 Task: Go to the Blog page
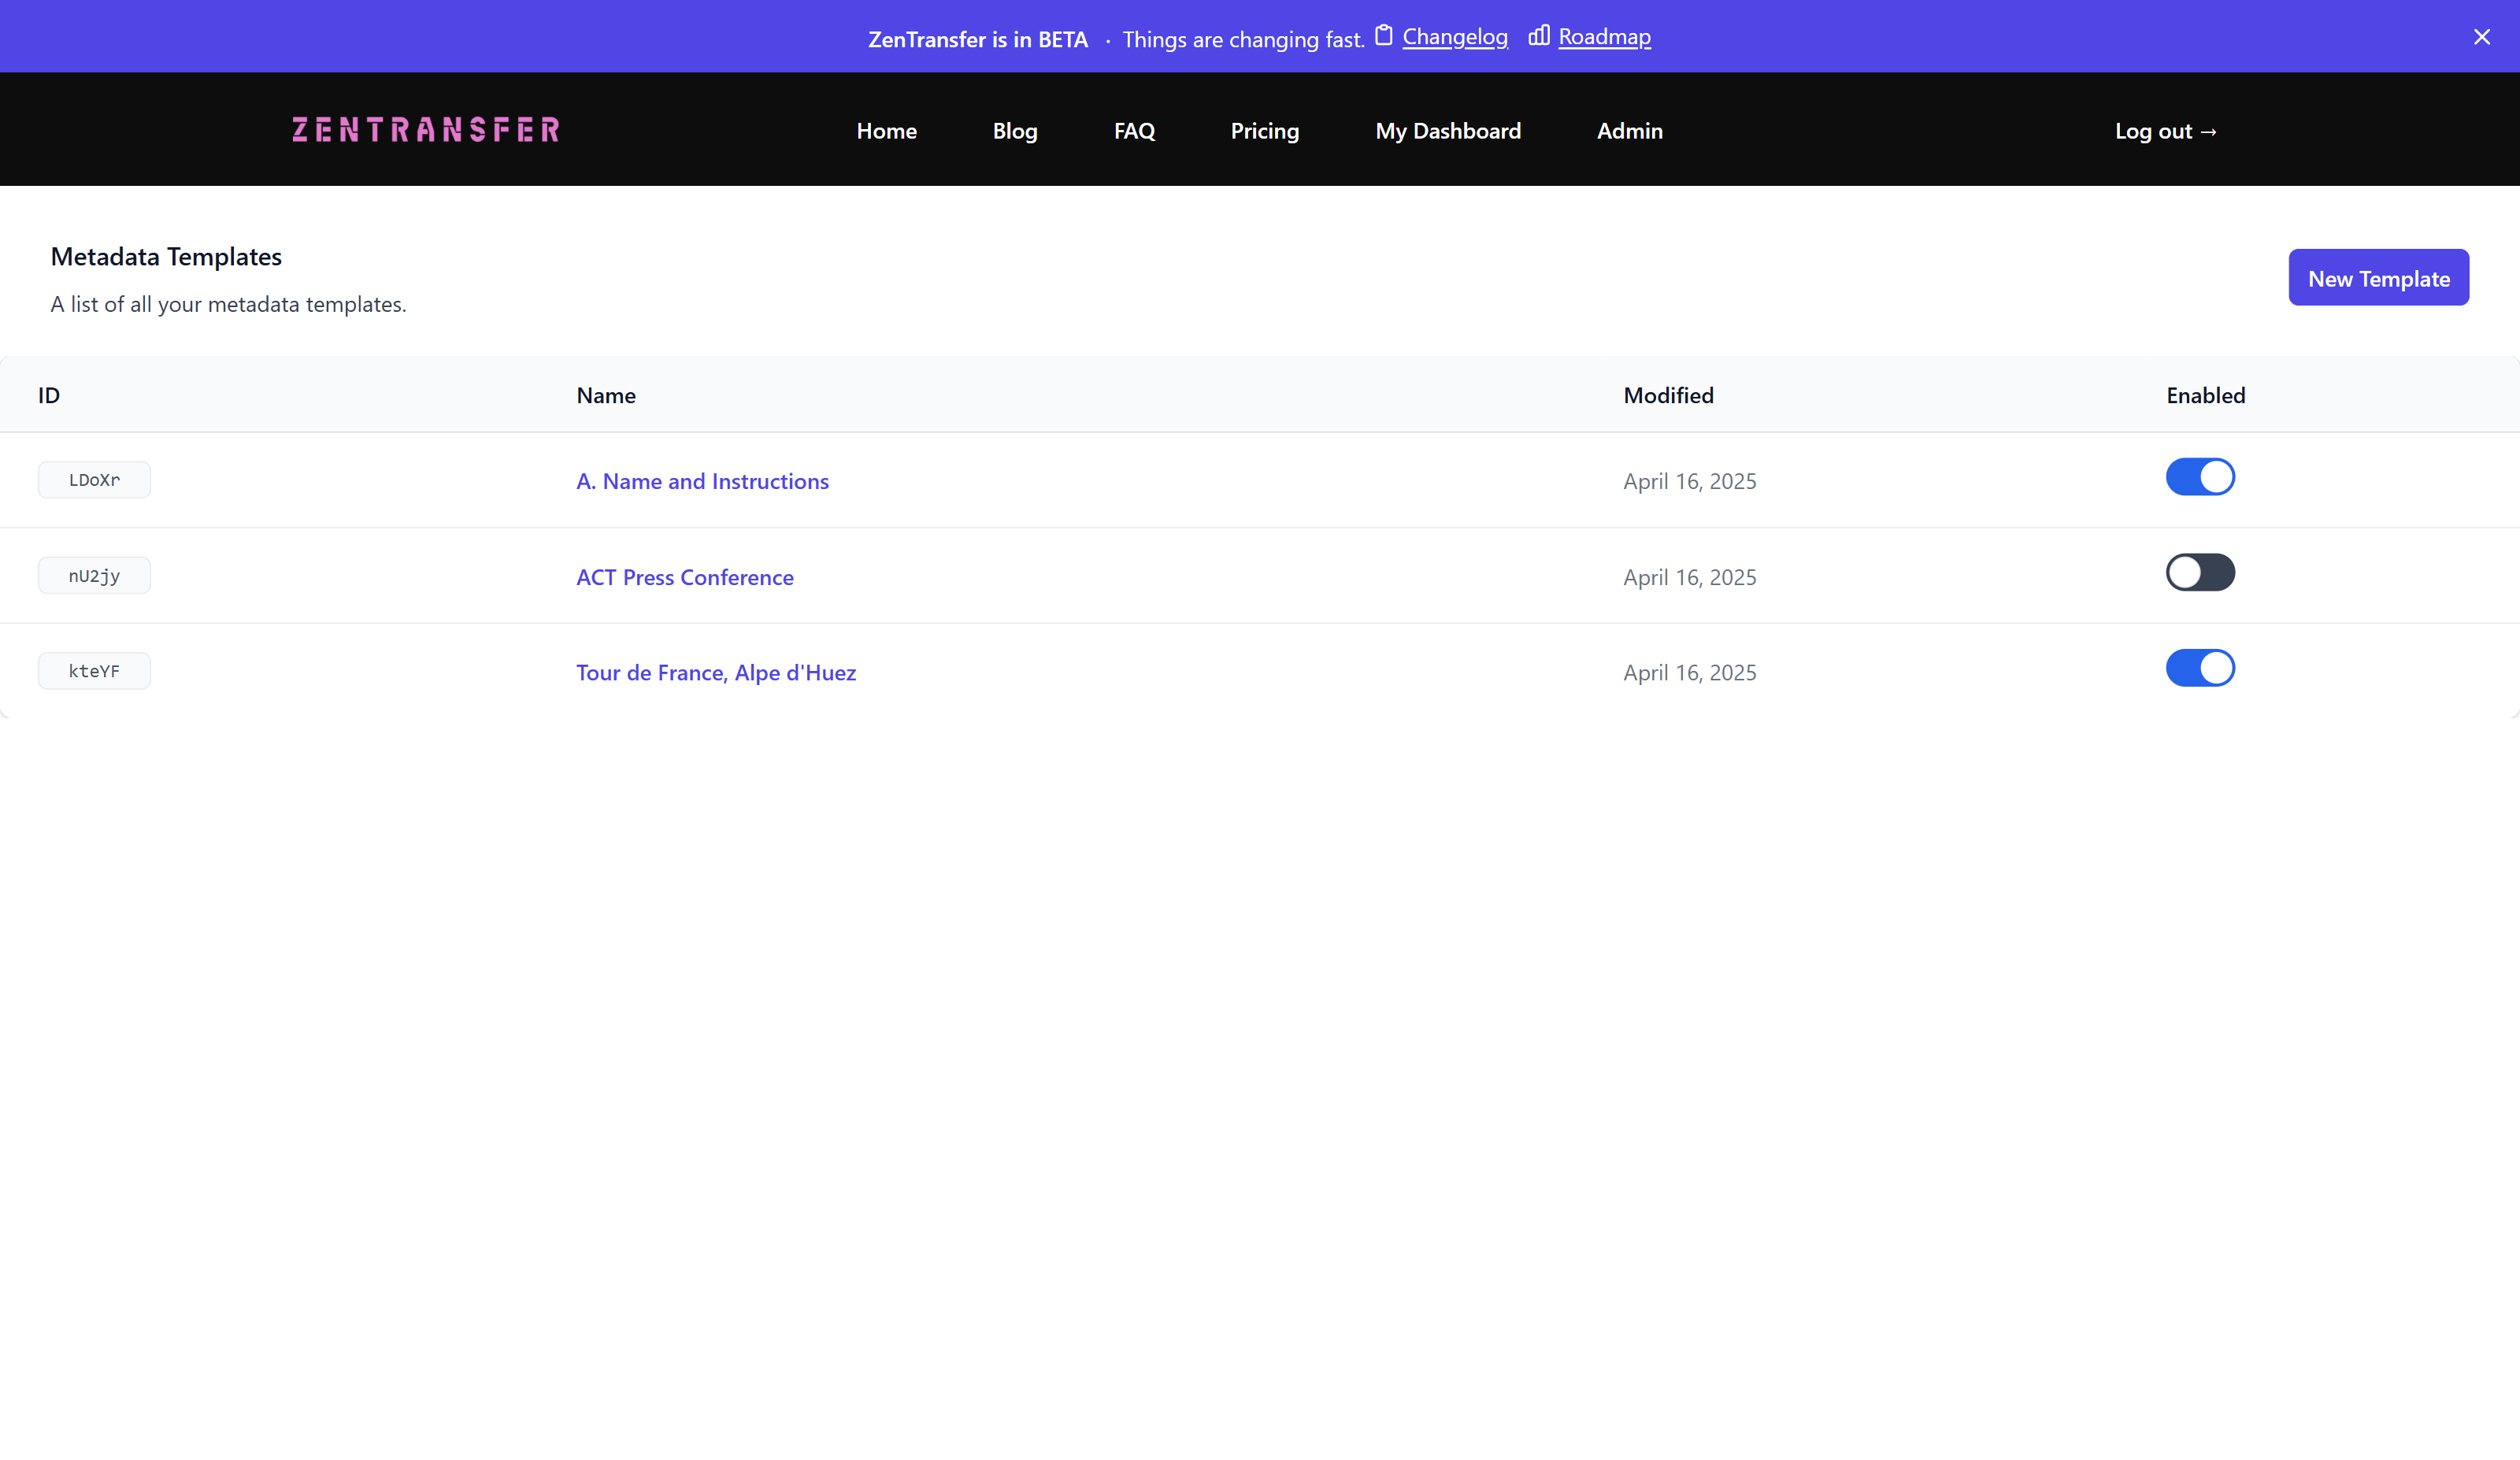pos(1014,131)
